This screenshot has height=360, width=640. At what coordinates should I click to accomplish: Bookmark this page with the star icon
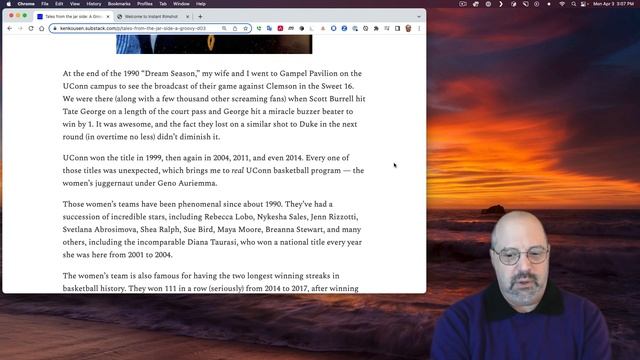(246, 29)
